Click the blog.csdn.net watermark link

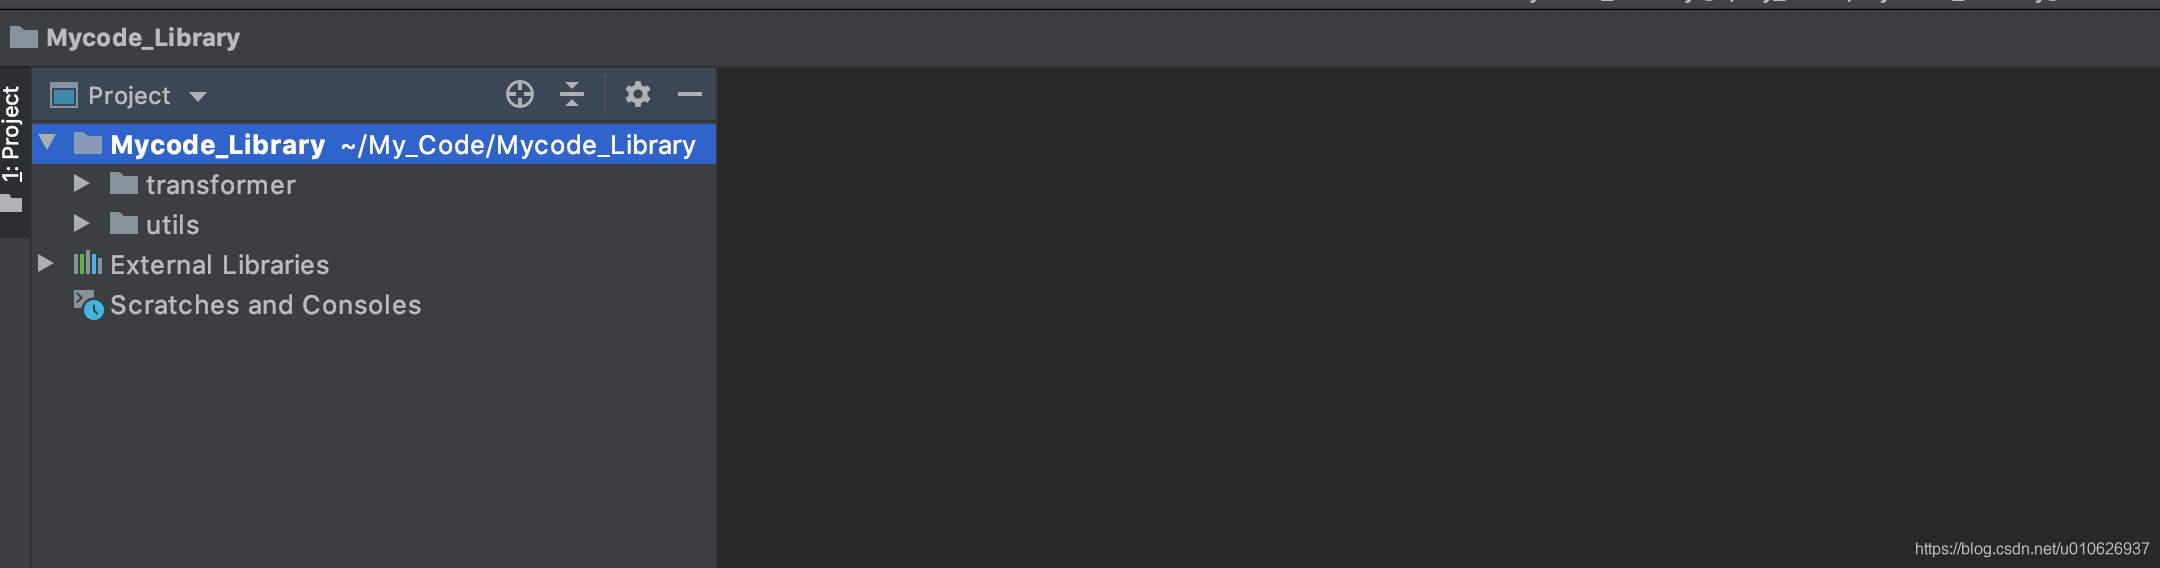tap(2031, 548)
